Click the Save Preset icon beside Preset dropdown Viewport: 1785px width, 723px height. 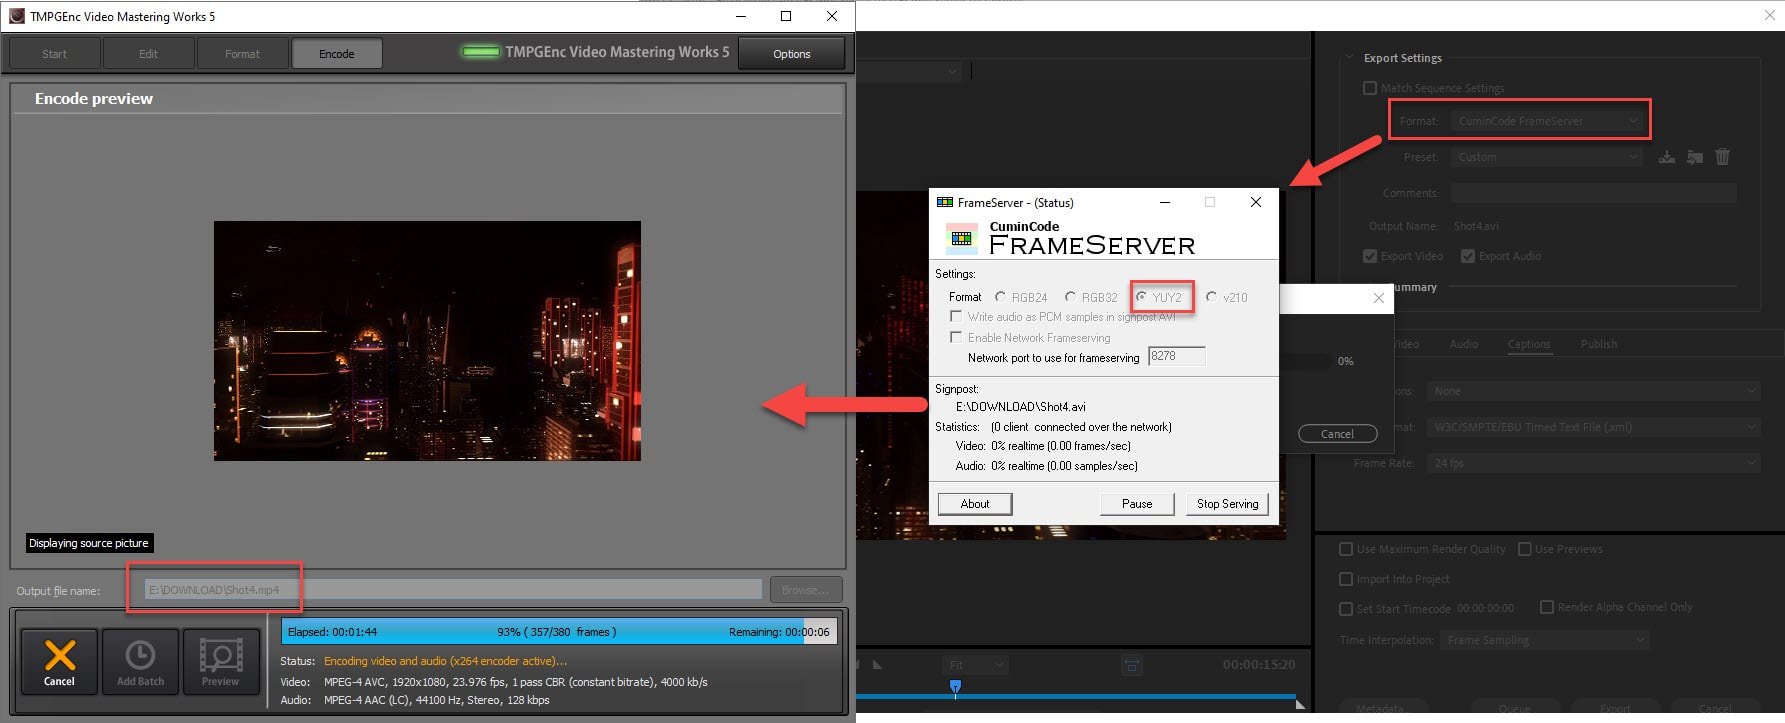coord(1667,157)
